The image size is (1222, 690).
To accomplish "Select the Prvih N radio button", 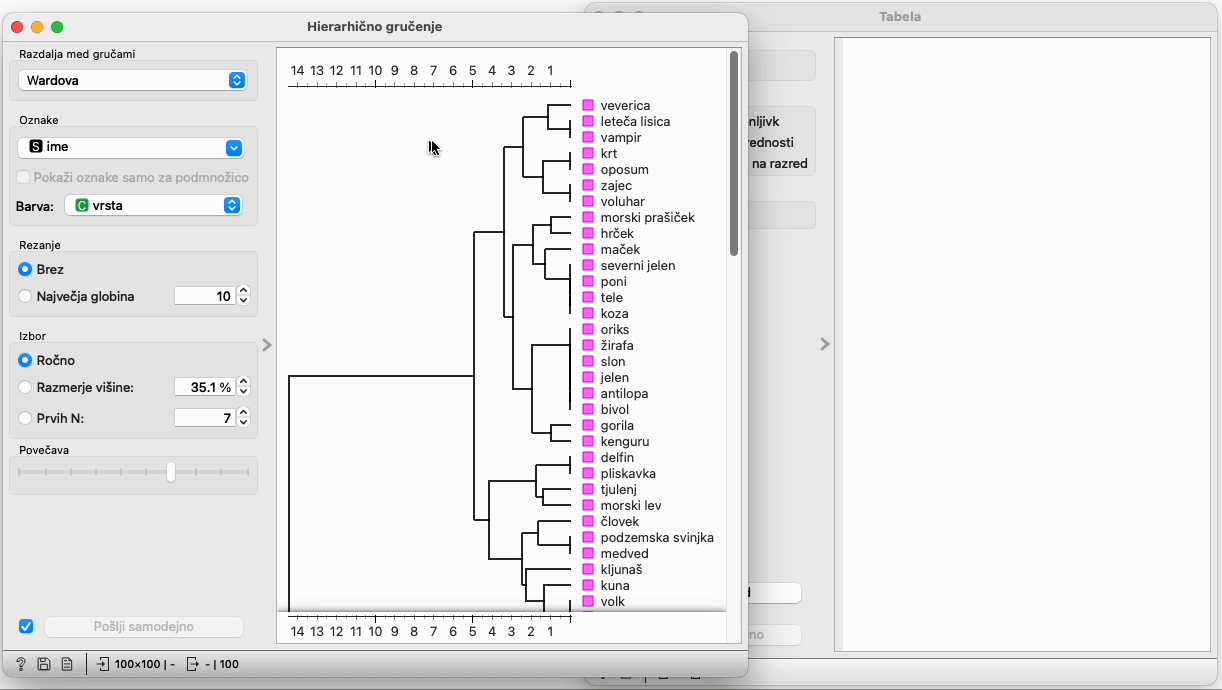I will [x=25, y=418].
